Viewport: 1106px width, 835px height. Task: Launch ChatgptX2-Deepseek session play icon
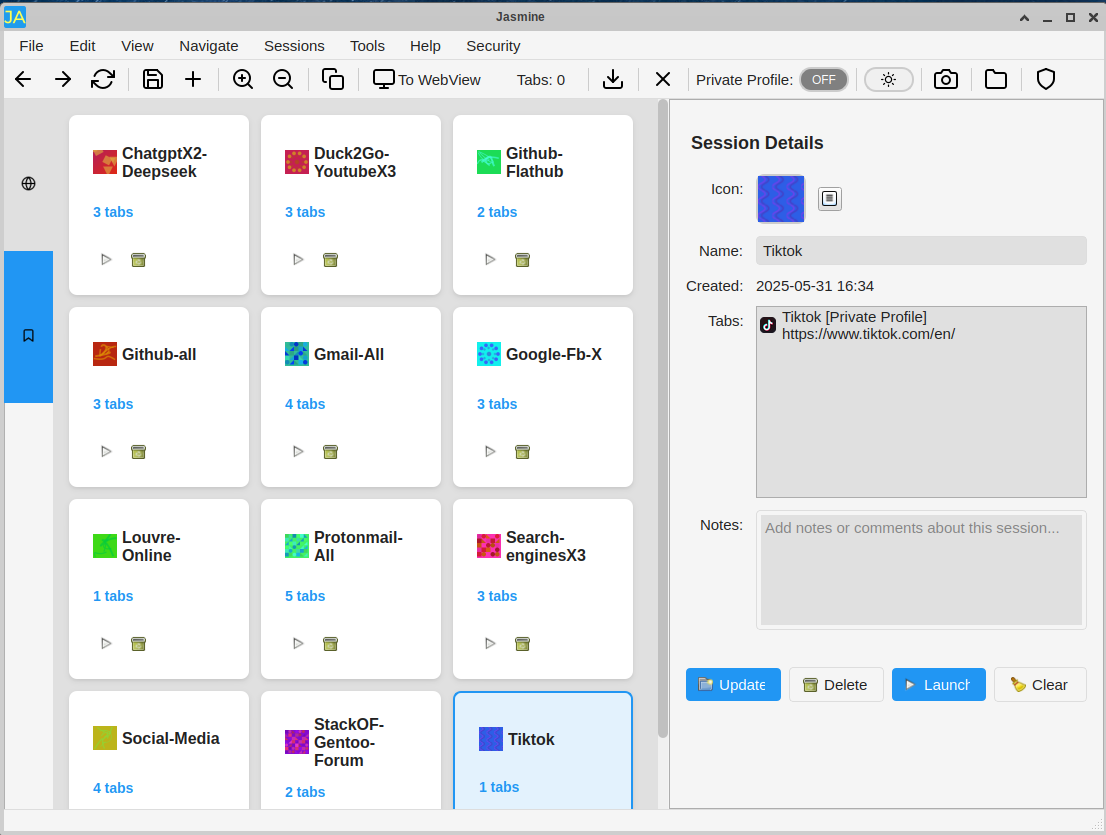[x=106, y=260]
